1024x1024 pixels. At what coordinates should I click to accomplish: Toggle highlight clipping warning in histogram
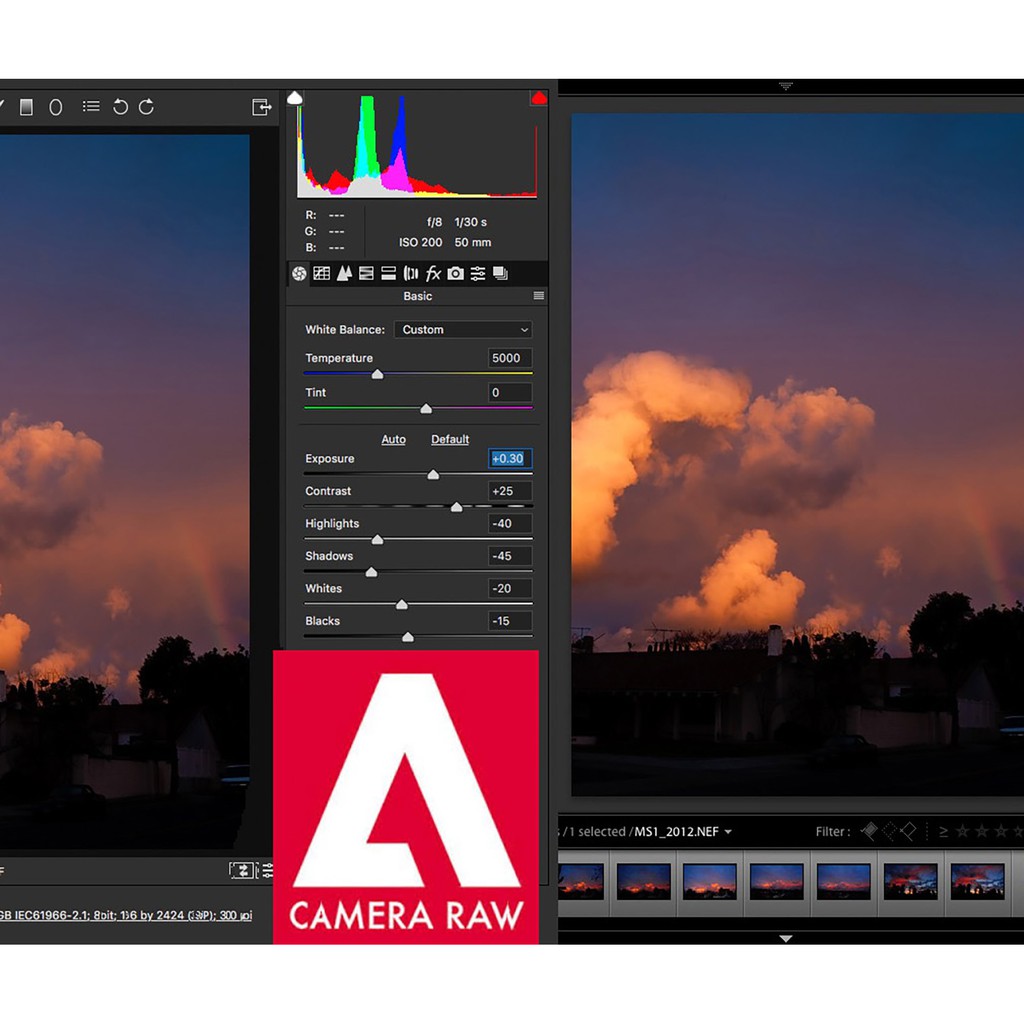[539, 98]
